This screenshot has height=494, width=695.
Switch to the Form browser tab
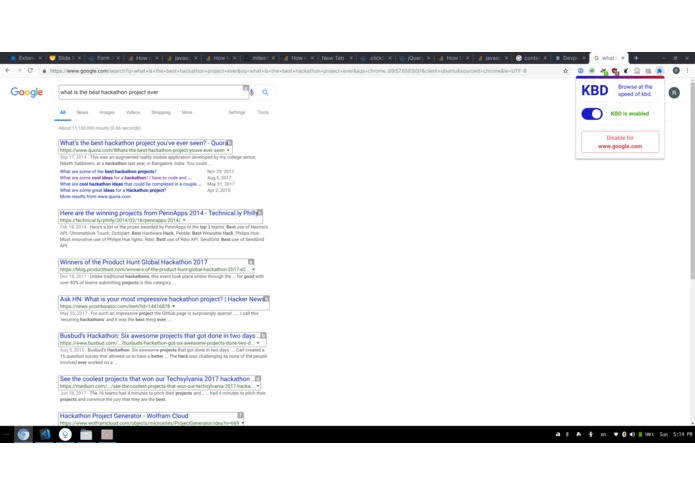[x=103, y=58]
